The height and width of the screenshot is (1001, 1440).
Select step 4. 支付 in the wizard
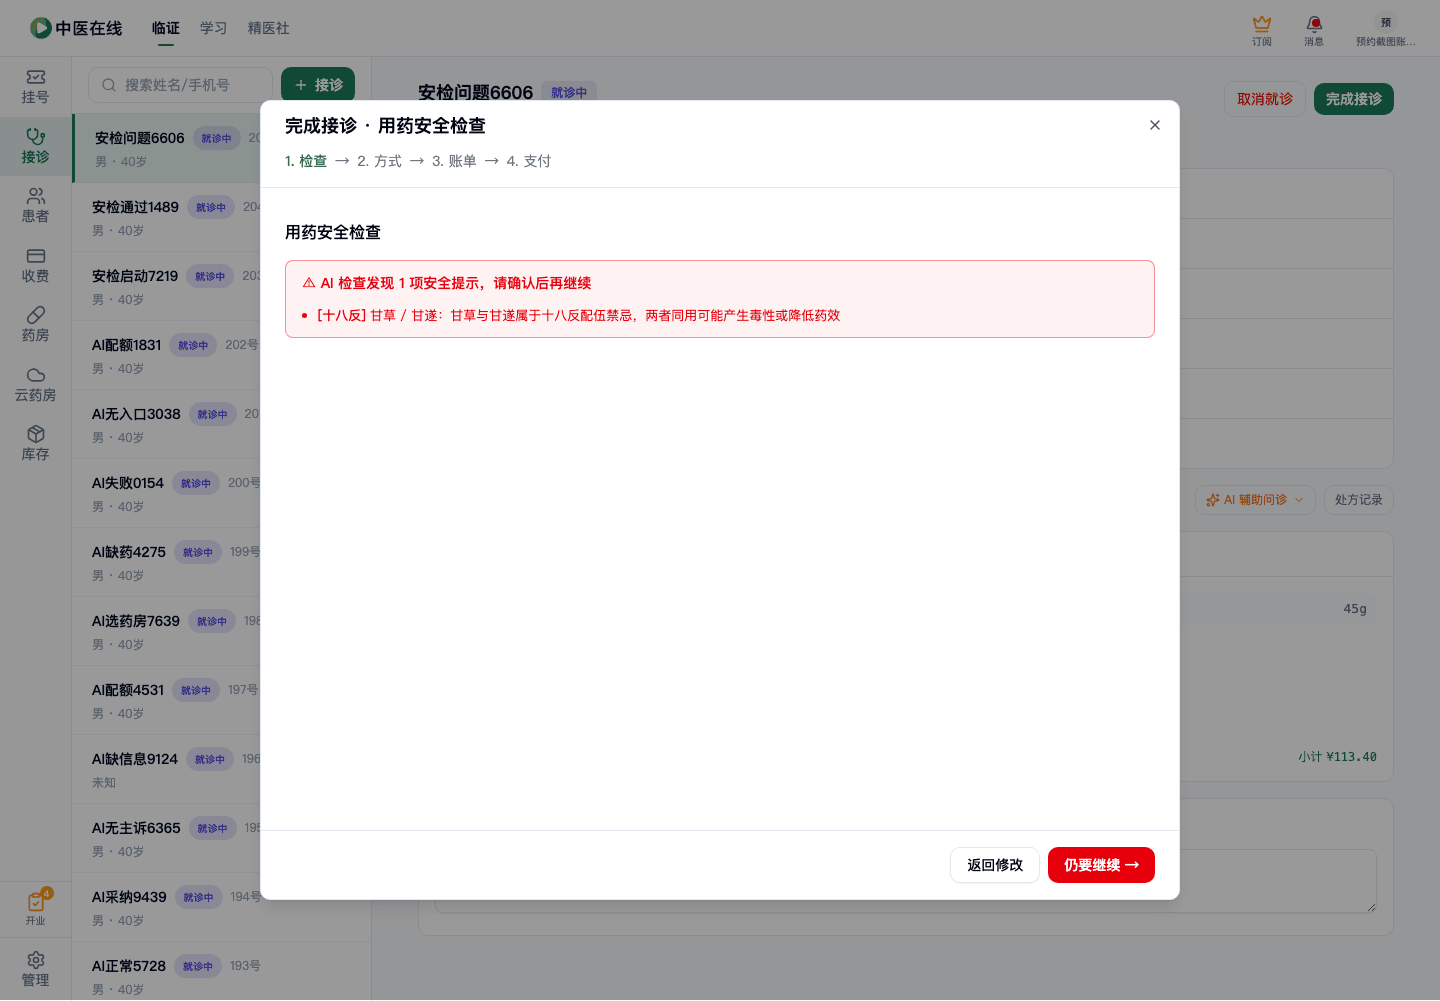528,161
